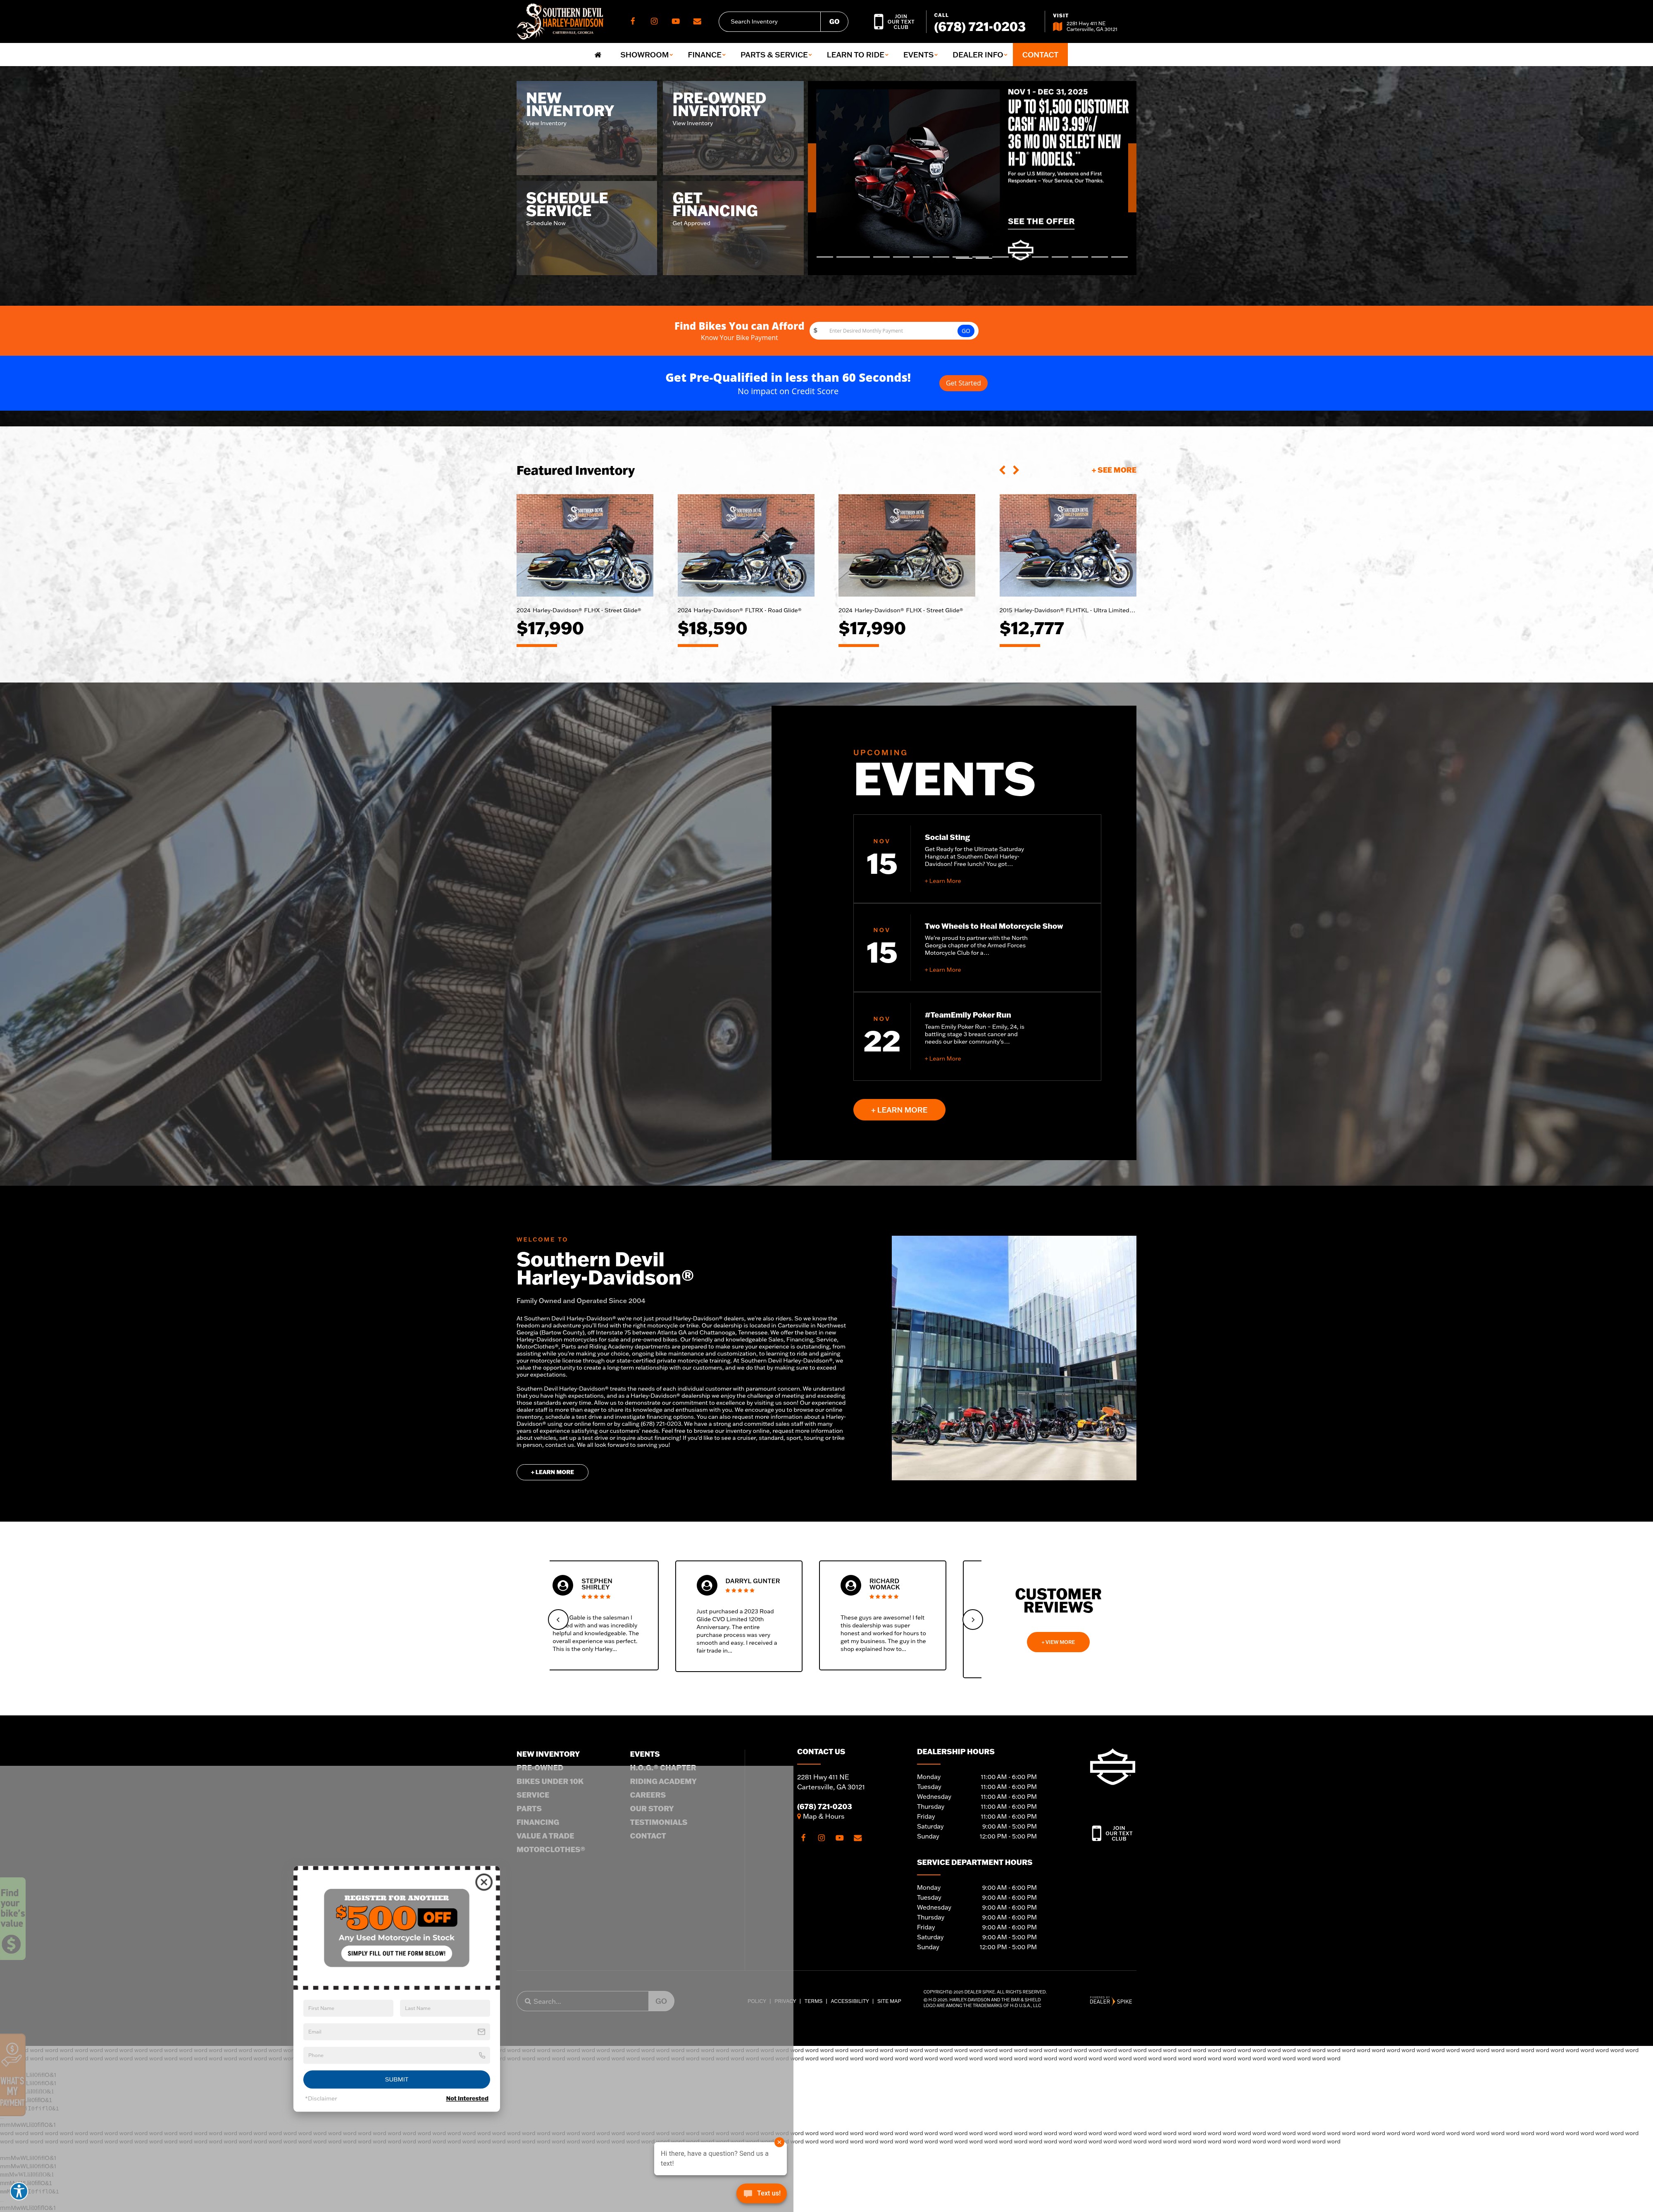Open New Inventory link in footer
Viewport: 1653px width, 2212px height.
click(548, 1754)
